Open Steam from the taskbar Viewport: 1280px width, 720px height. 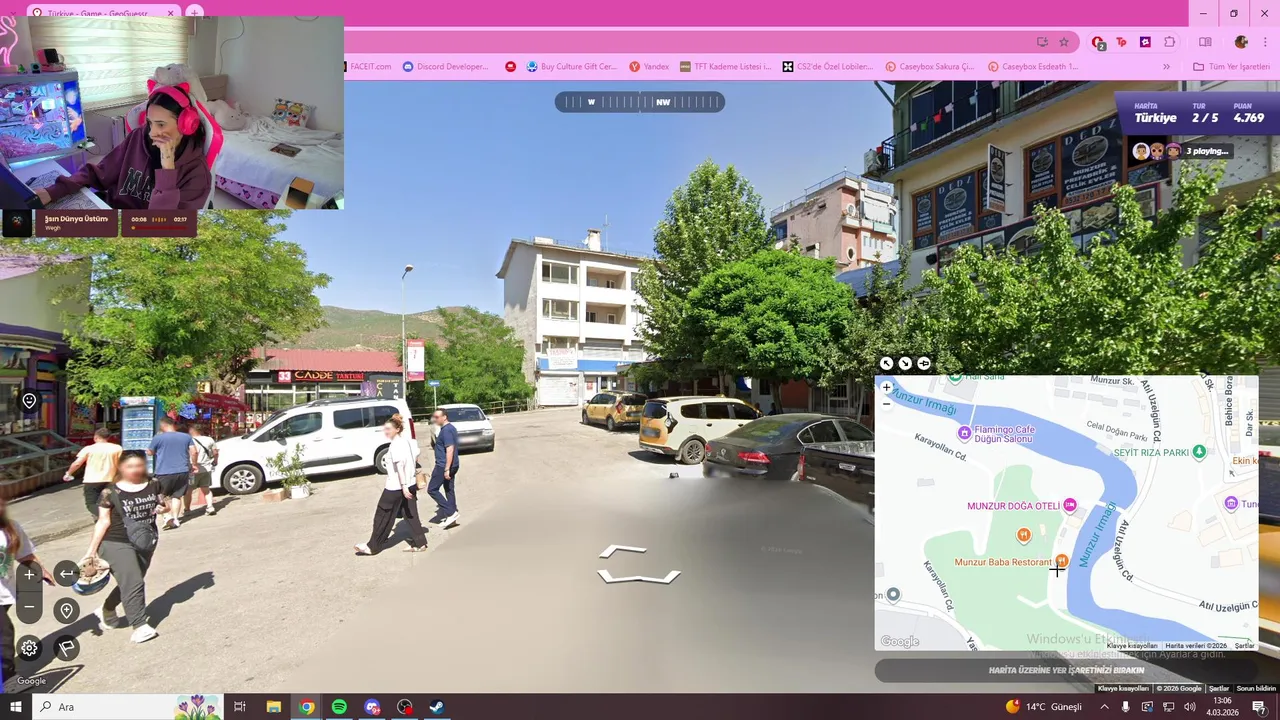point(437,707)
